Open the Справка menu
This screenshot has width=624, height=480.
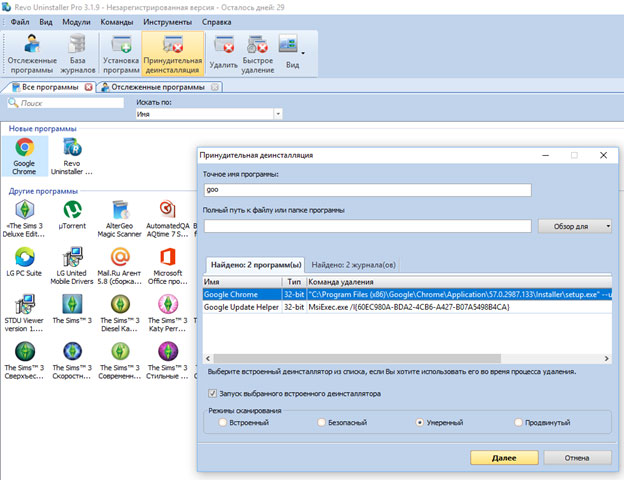(x=216, y=22)
